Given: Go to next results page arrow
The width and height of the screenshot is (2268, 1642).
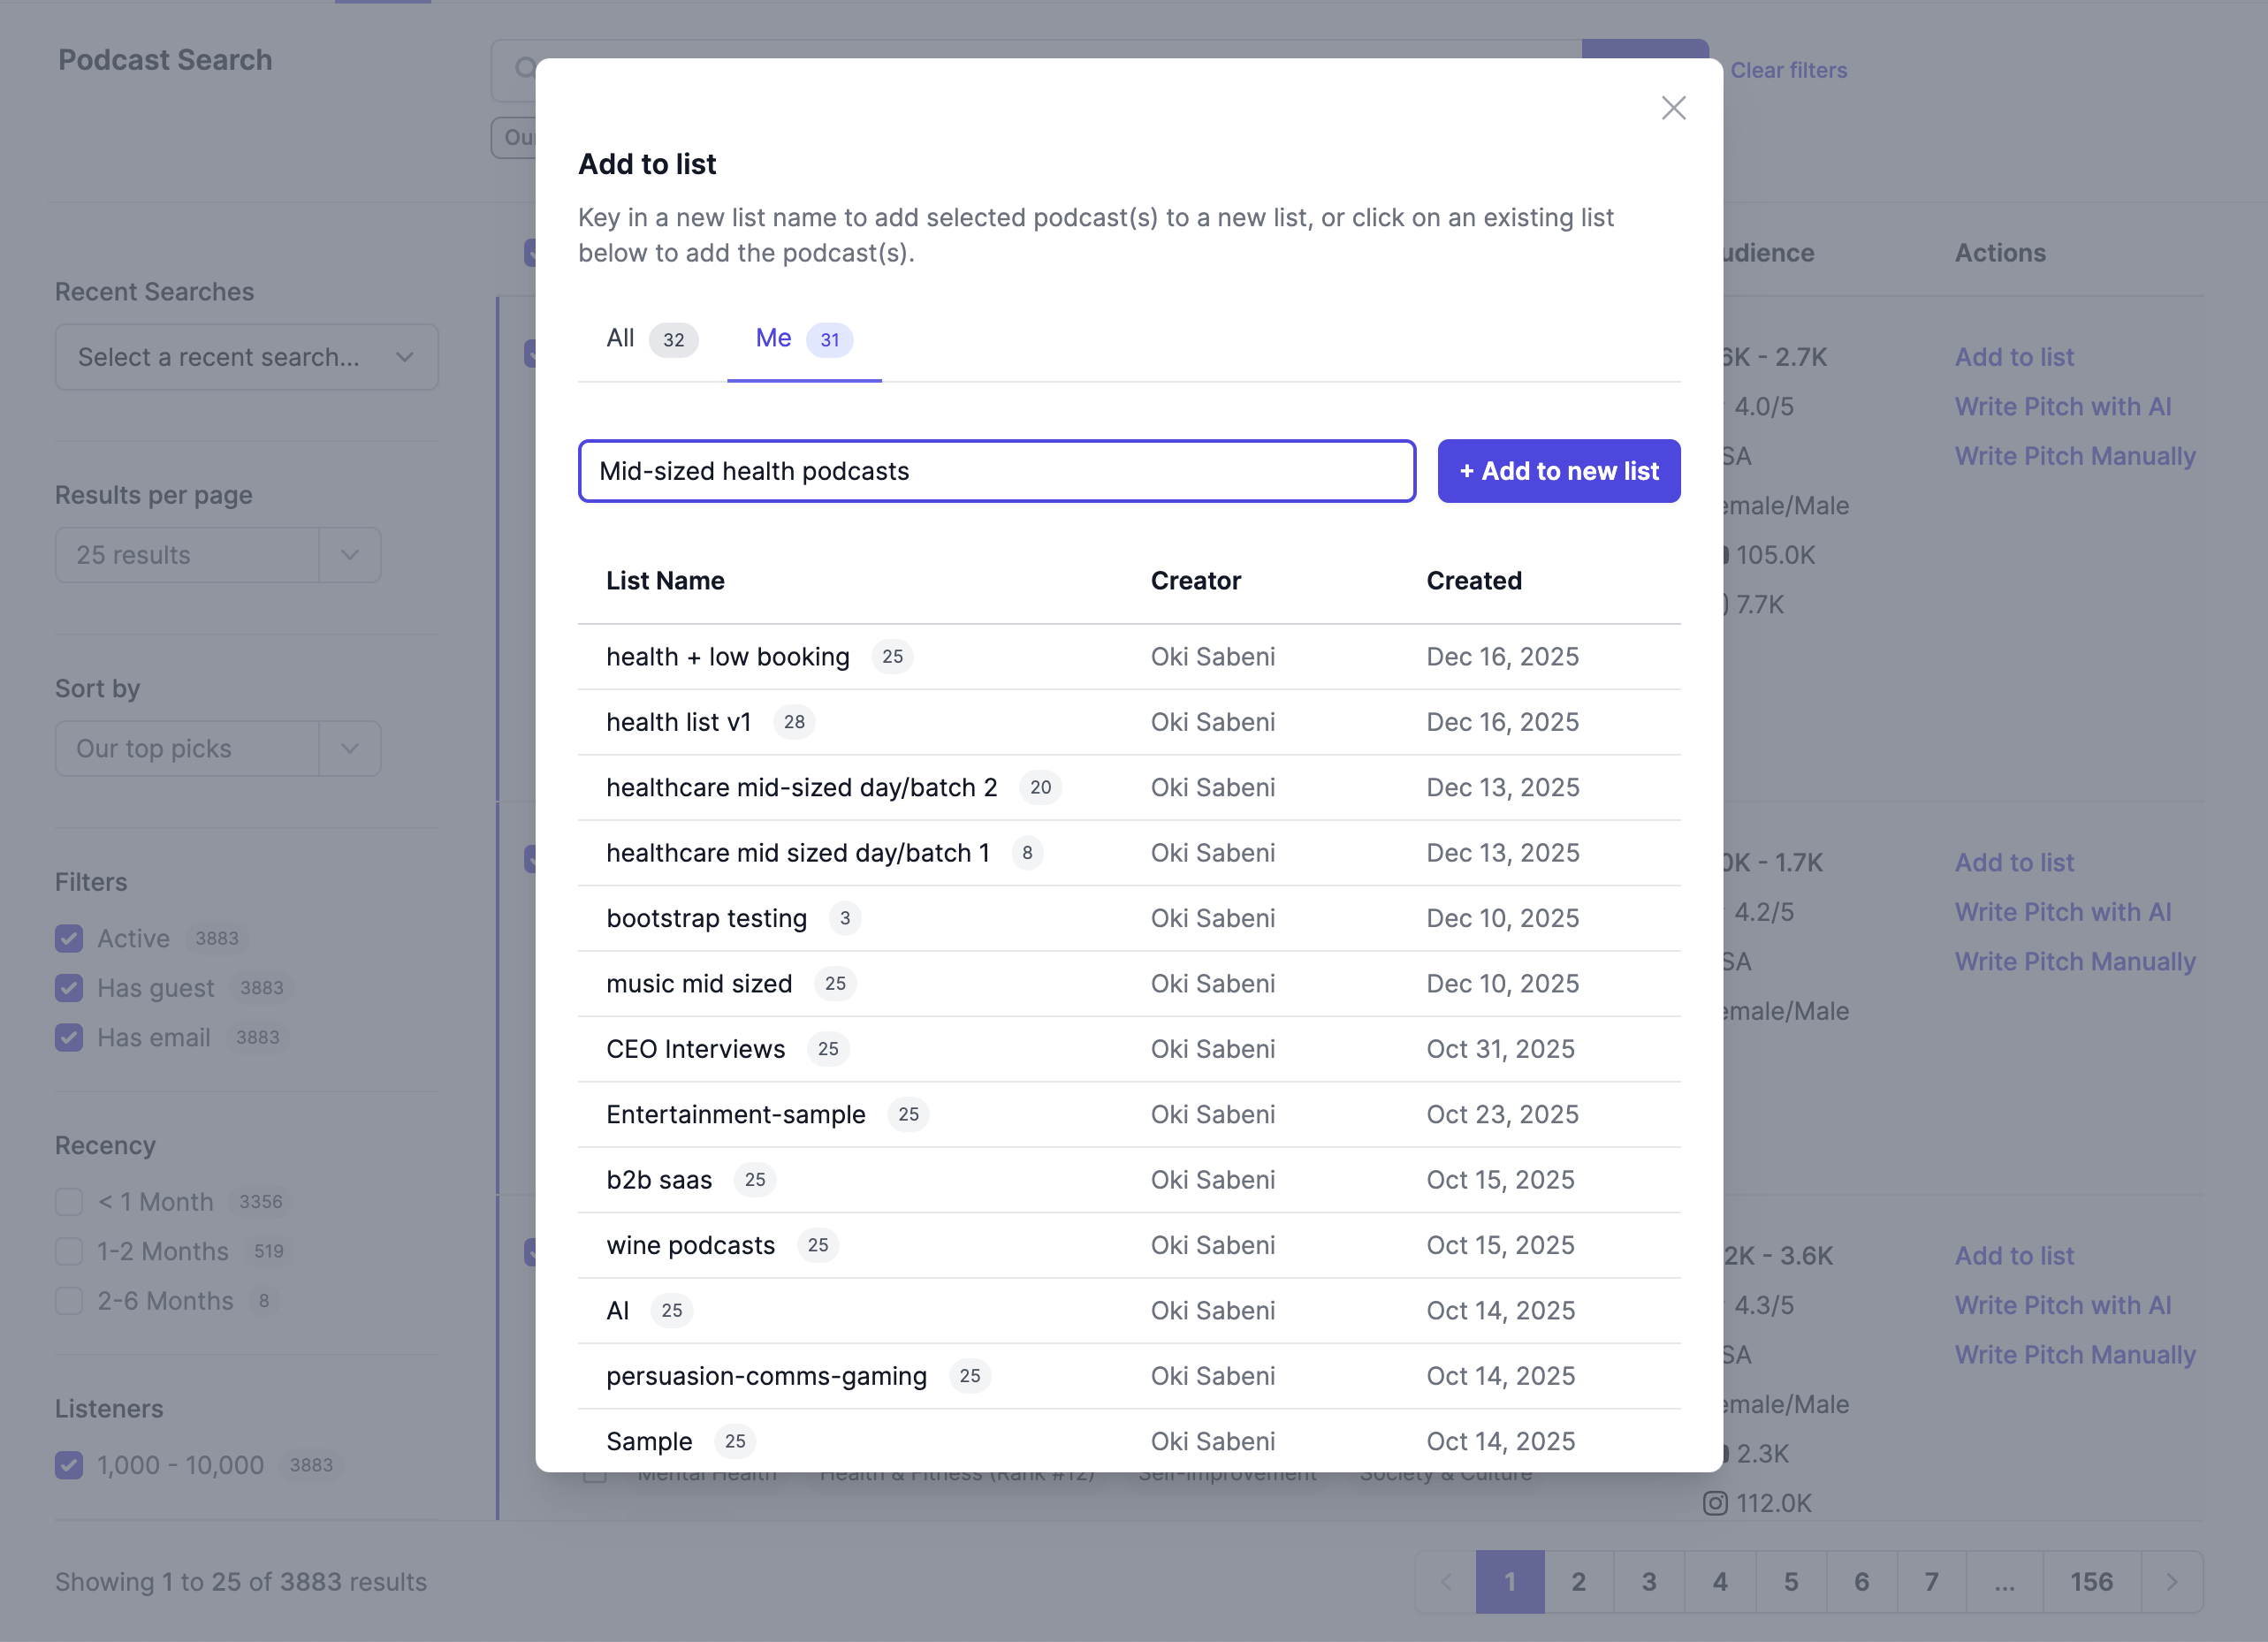Looking at the screenshot, I should pyautogui.click(x=2171, y=1582).
